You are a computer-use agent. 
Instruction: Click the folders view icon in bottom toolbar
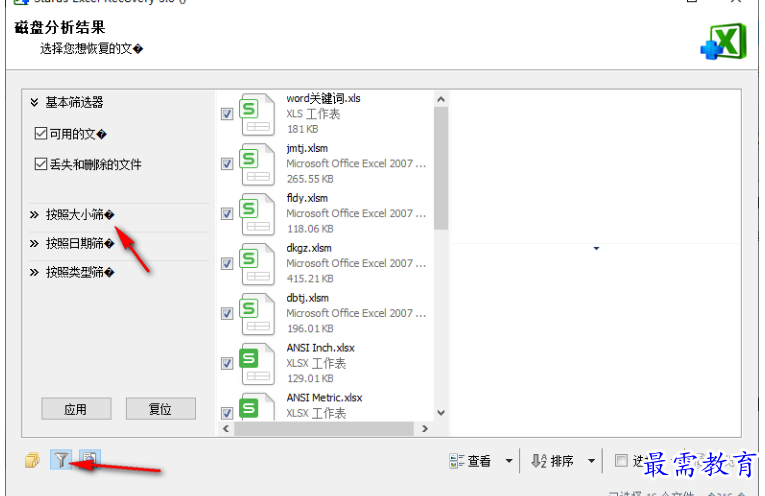coord(32,460)
